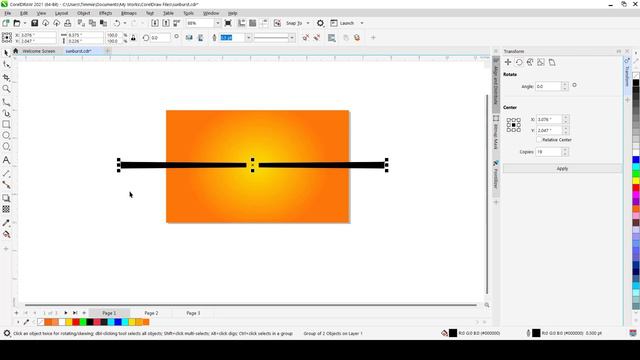
Task: Open the File menu
Action: click(8, 13)
